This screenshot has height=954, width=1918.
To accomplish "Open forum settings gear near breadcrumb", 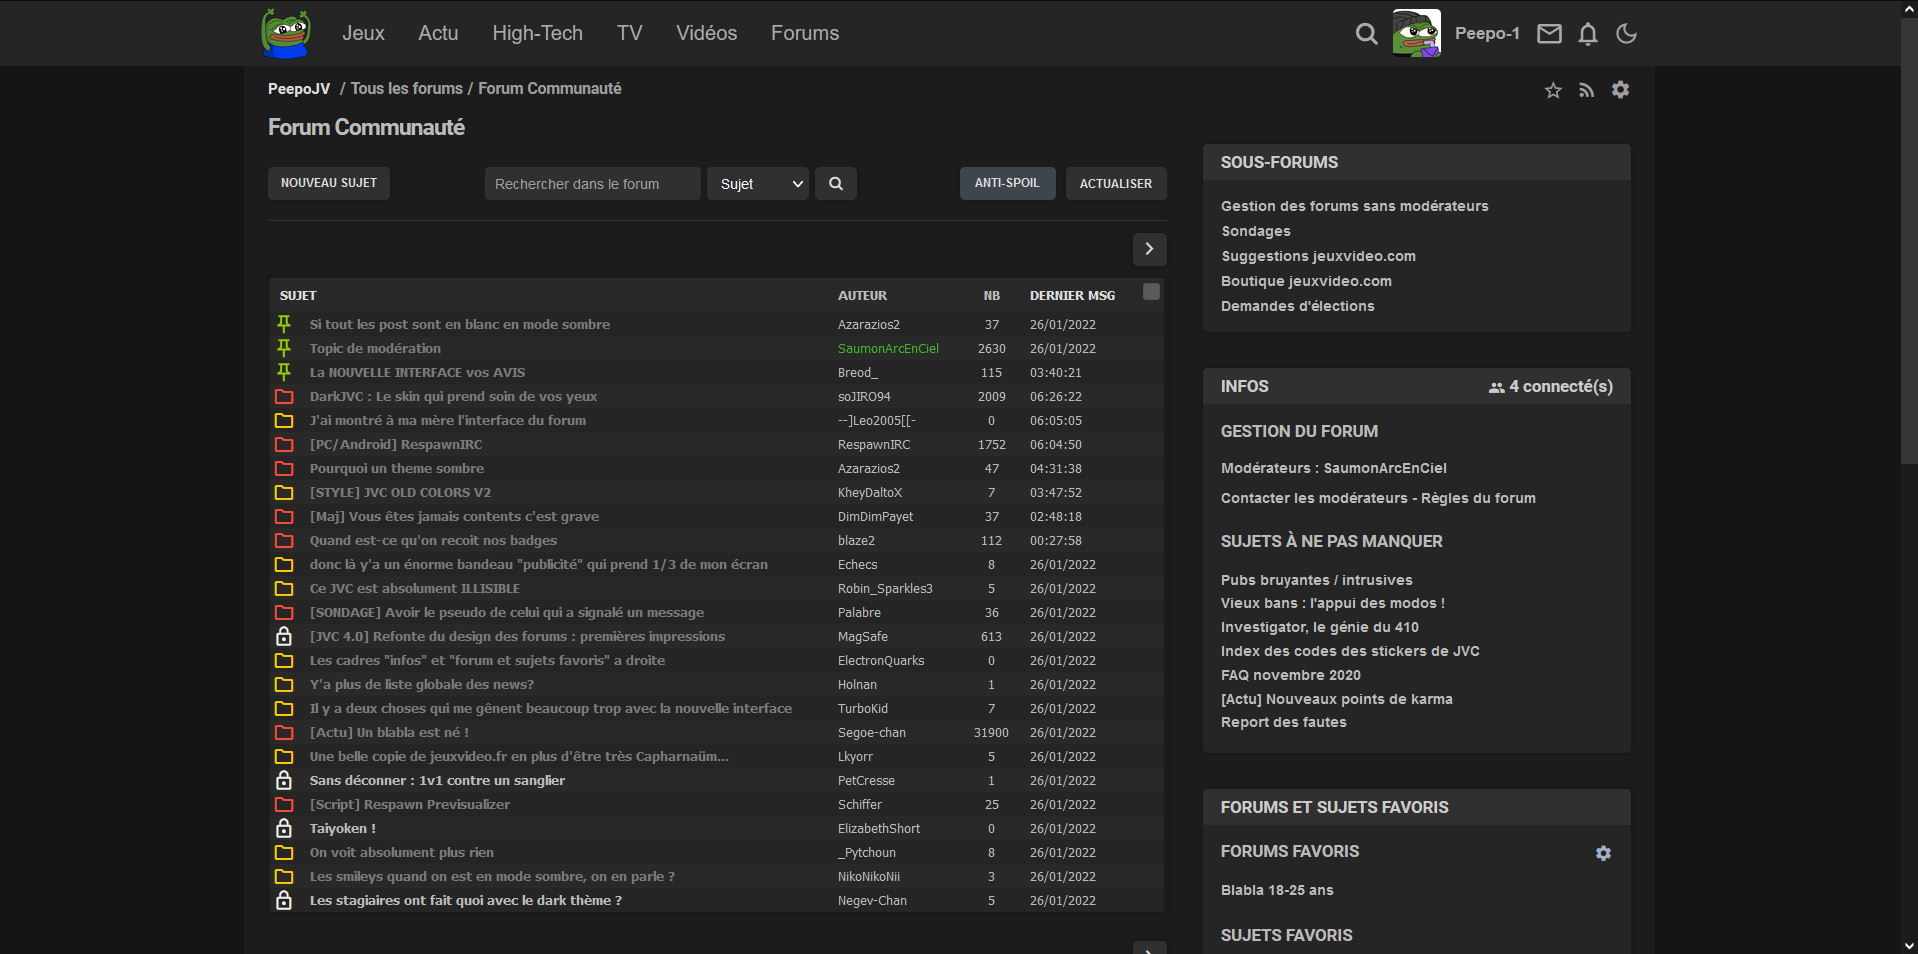I will [1620, 90].
